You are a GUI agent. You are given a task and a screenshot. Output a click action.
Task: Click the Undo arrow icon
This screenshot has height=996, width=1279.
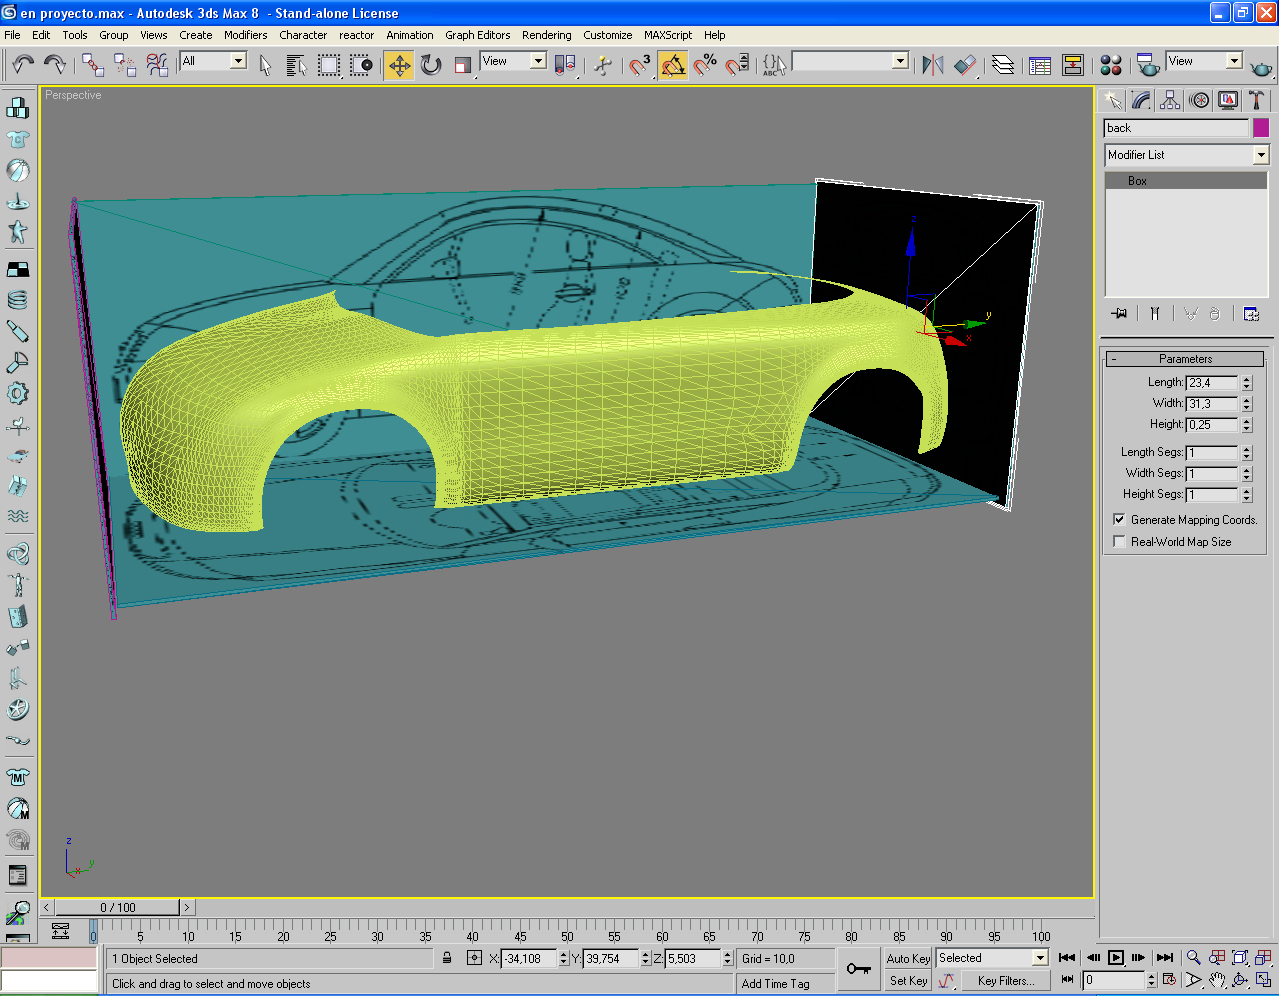pos(23,65)
